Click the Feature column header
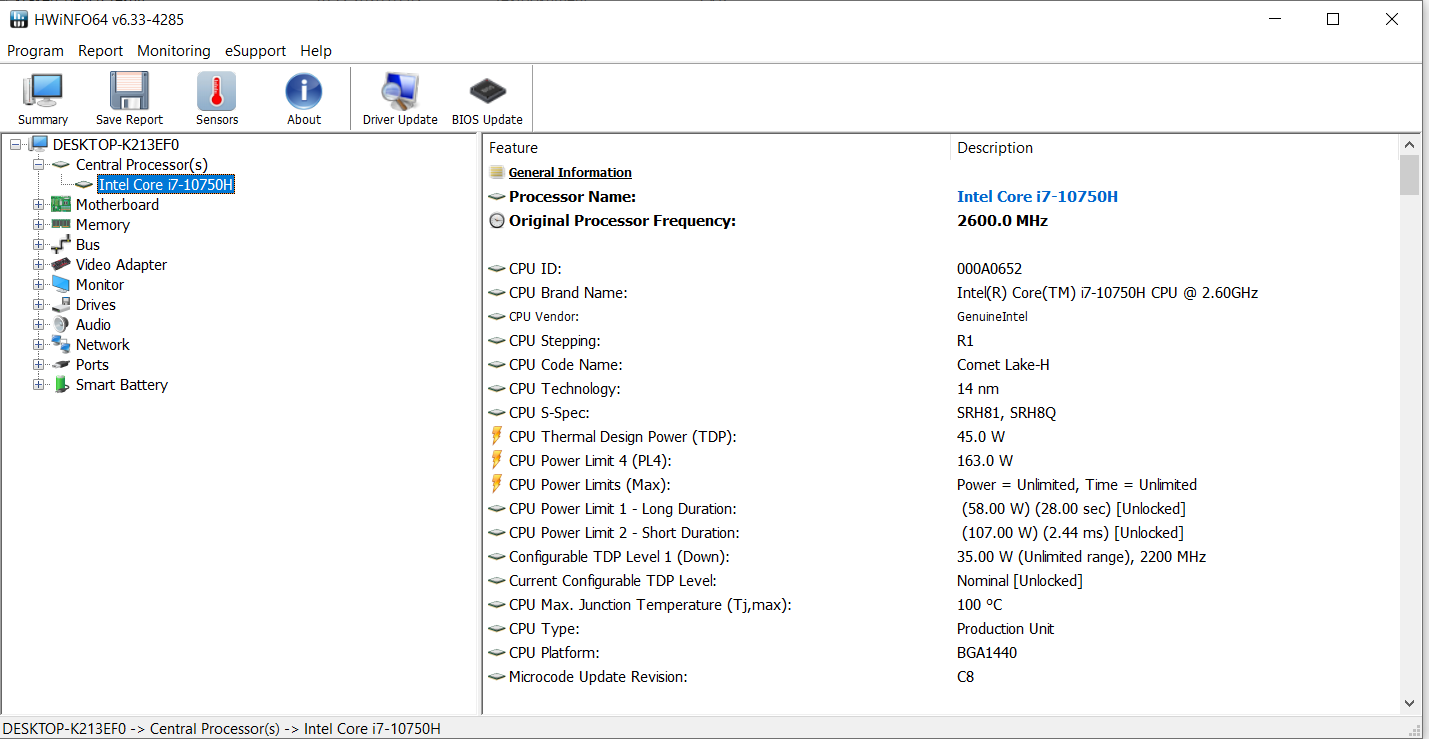 pyautogui.click(x=514, y=148)
